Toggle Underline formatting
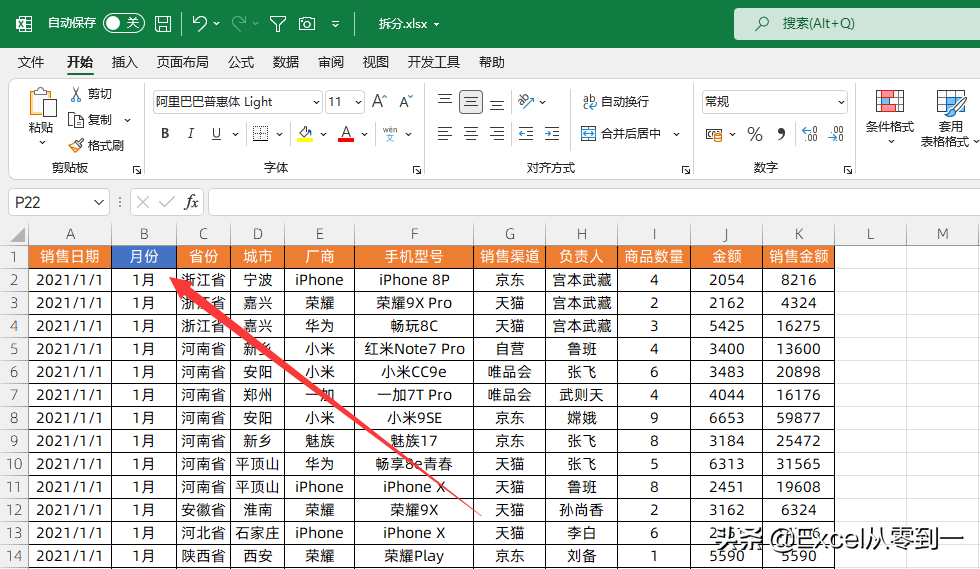Image resolution: width=980 pixels, height=569 pixels. [216, 133]
